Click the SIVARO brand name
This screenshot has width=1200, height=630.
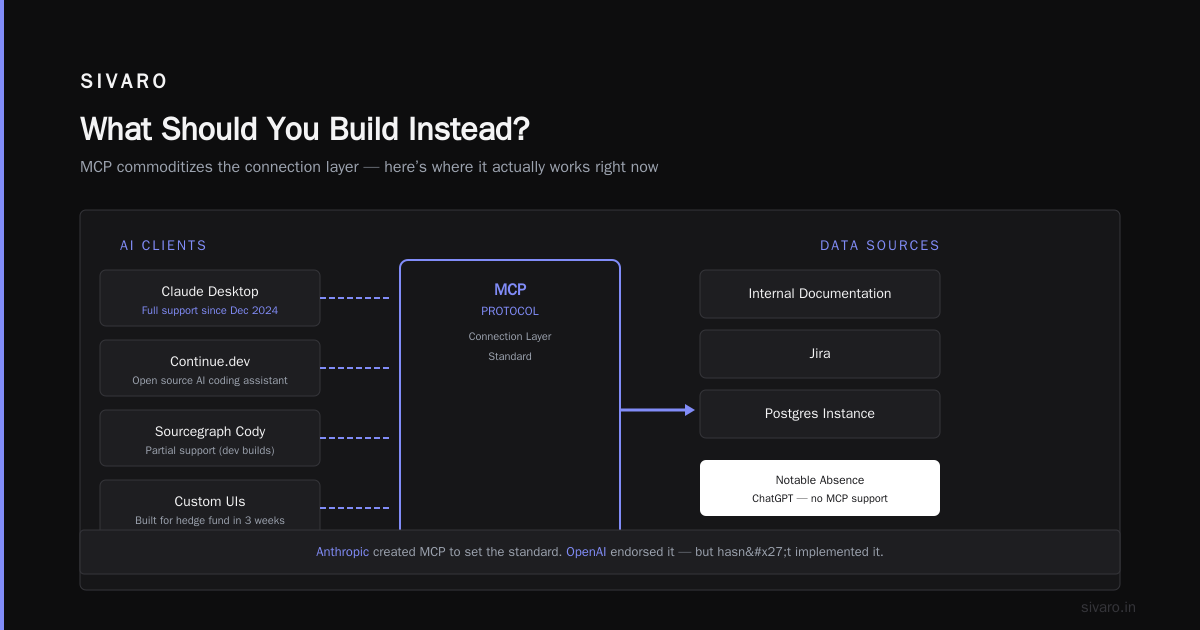click(x=124, y=82)
